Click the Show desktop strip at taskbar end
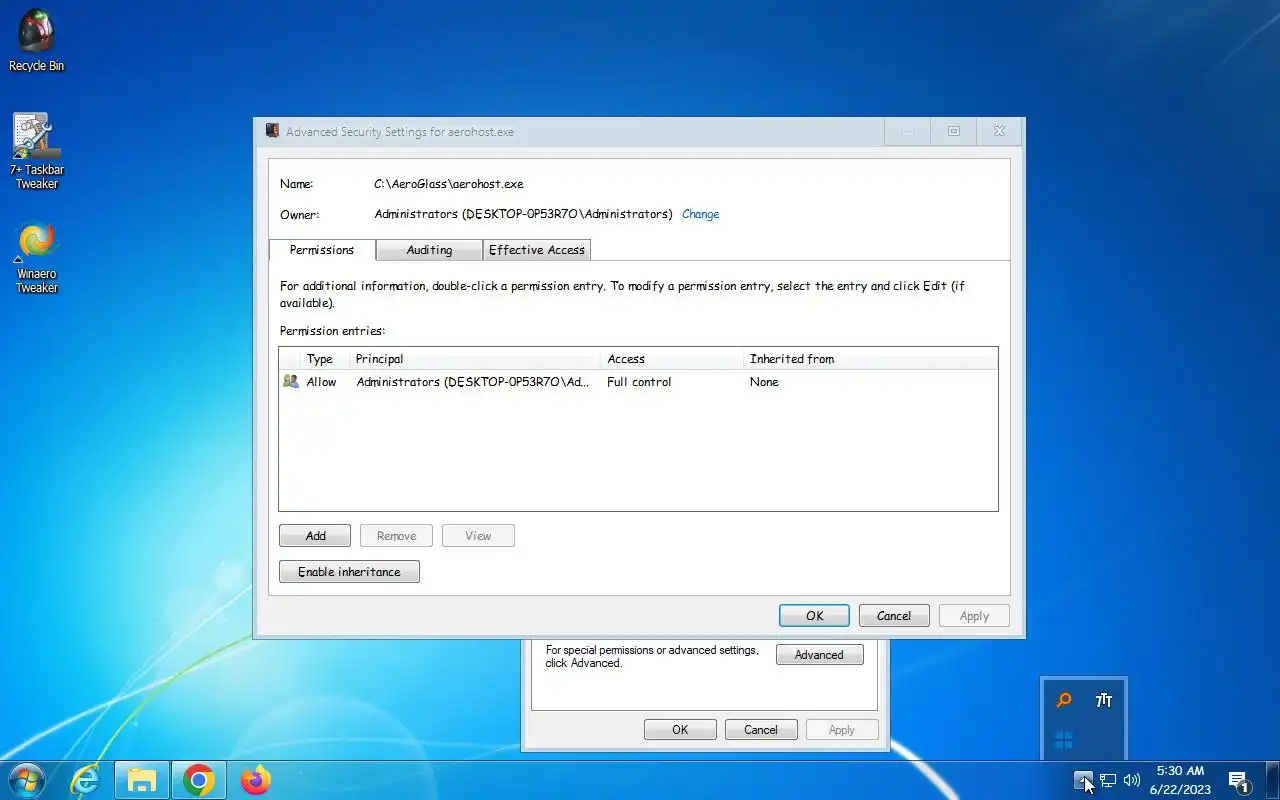This screenshot has width=1280, height=800. [x=1273, y=780]
